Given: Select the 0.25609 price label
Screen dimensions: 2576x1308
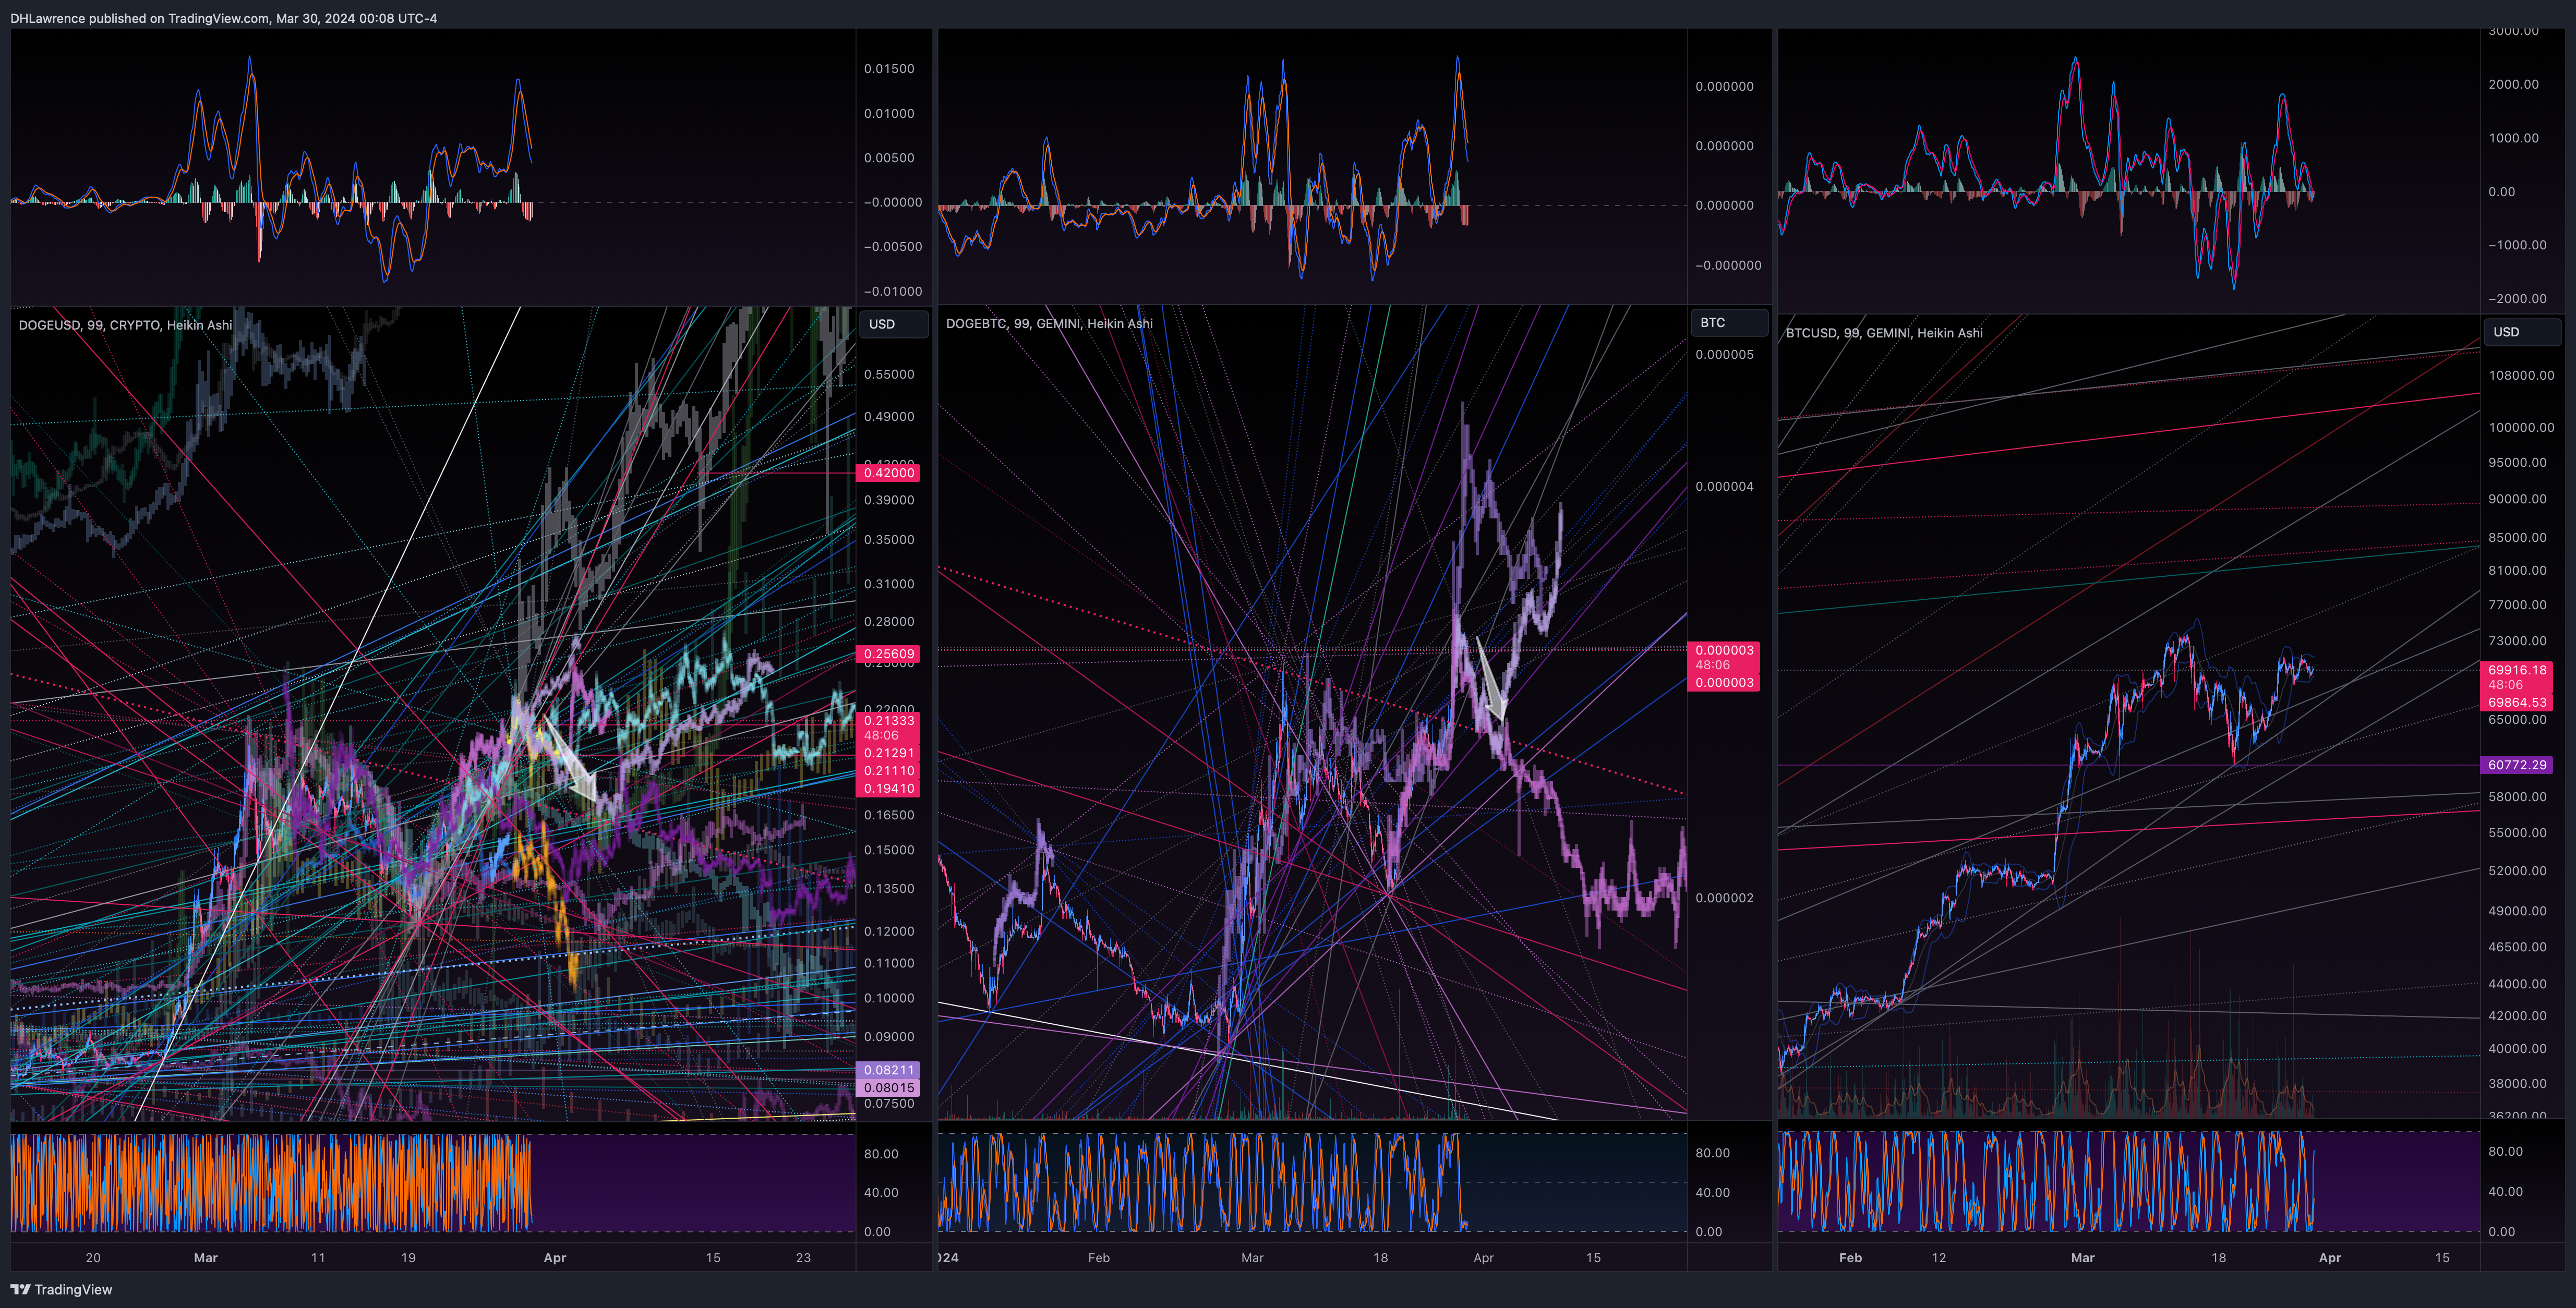Looking at the screenshot, I should [888, 654].
